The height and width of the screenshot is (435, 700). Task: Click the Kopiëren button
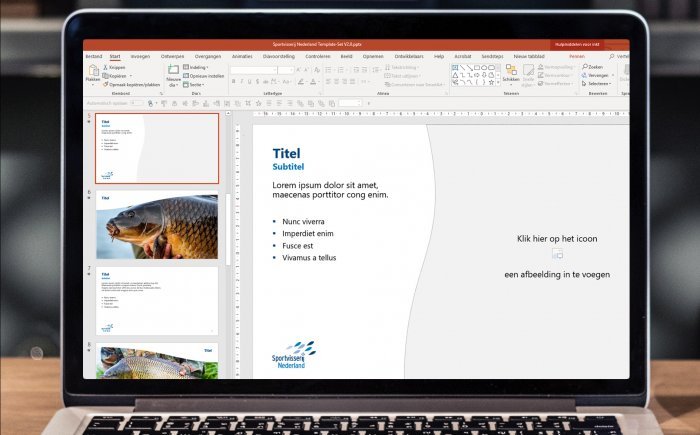(107, 76)
